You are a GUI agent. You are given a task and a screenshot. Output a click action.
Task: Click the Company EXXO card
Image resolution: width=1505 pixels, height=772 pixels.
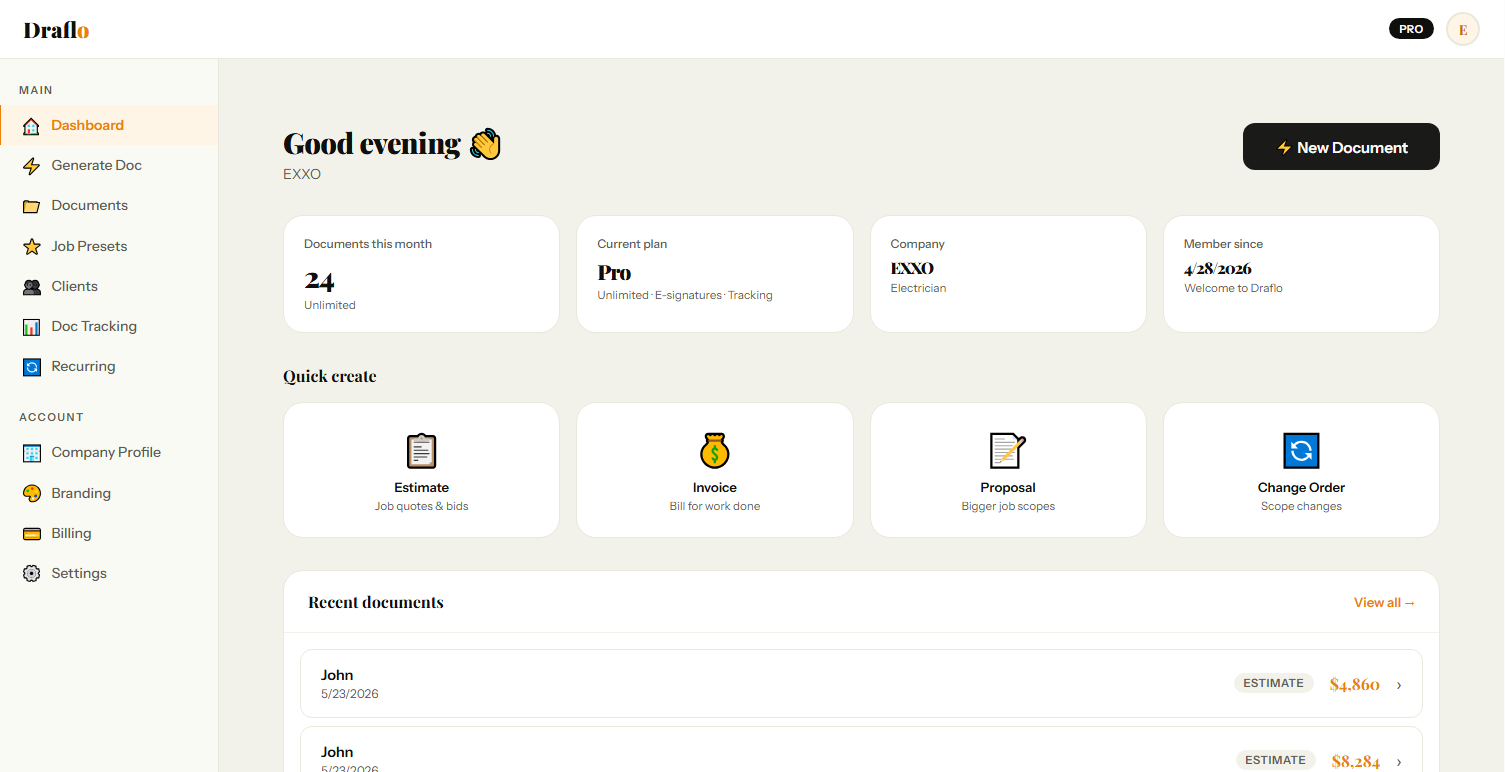[x=1008, y=274]
